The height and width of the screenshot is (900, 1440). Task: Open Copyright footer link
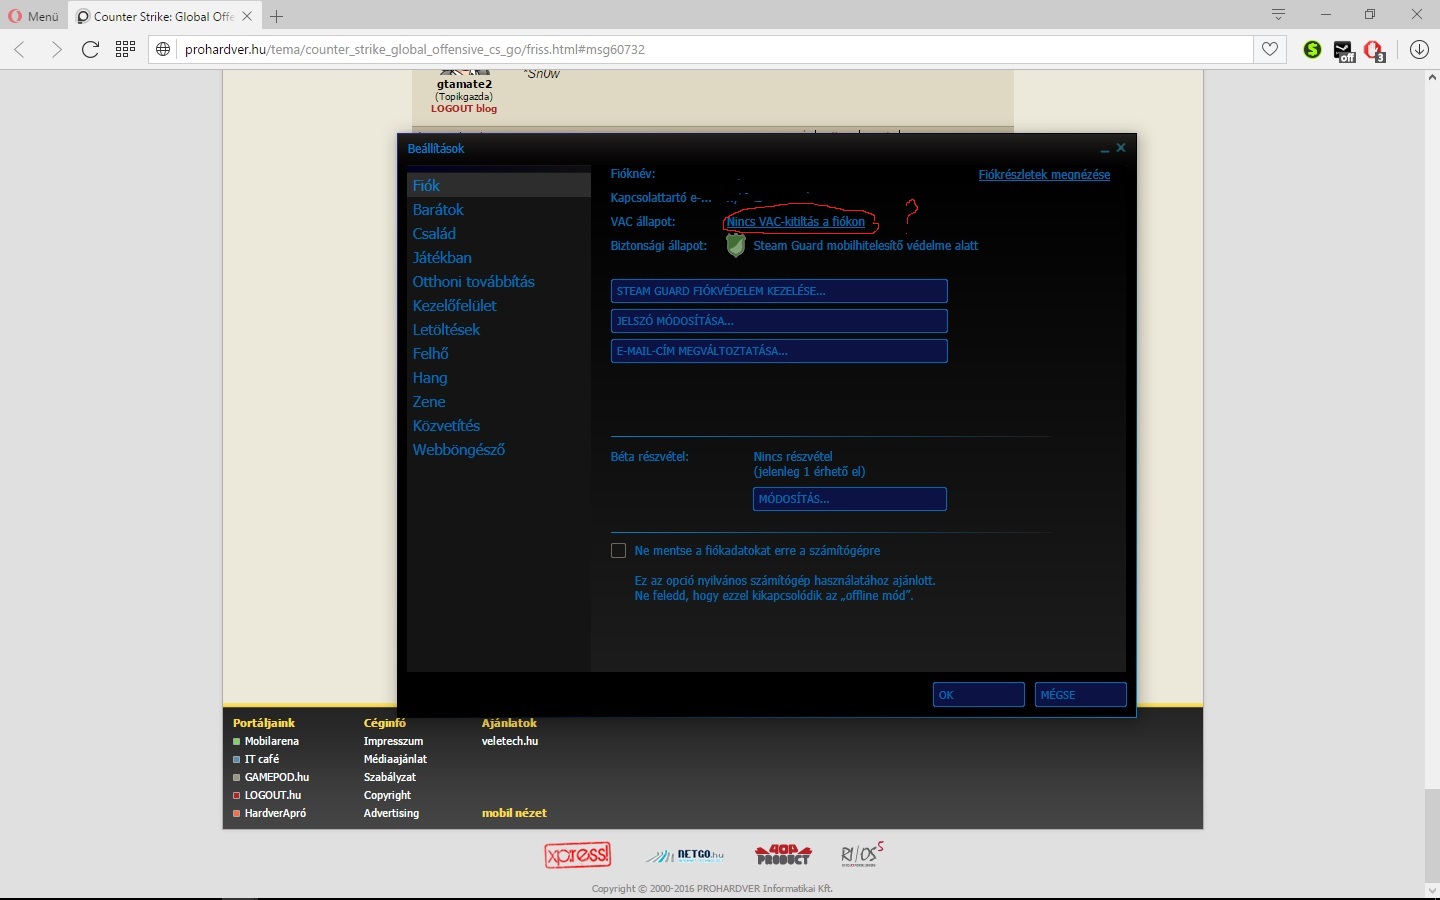[387, 795]
